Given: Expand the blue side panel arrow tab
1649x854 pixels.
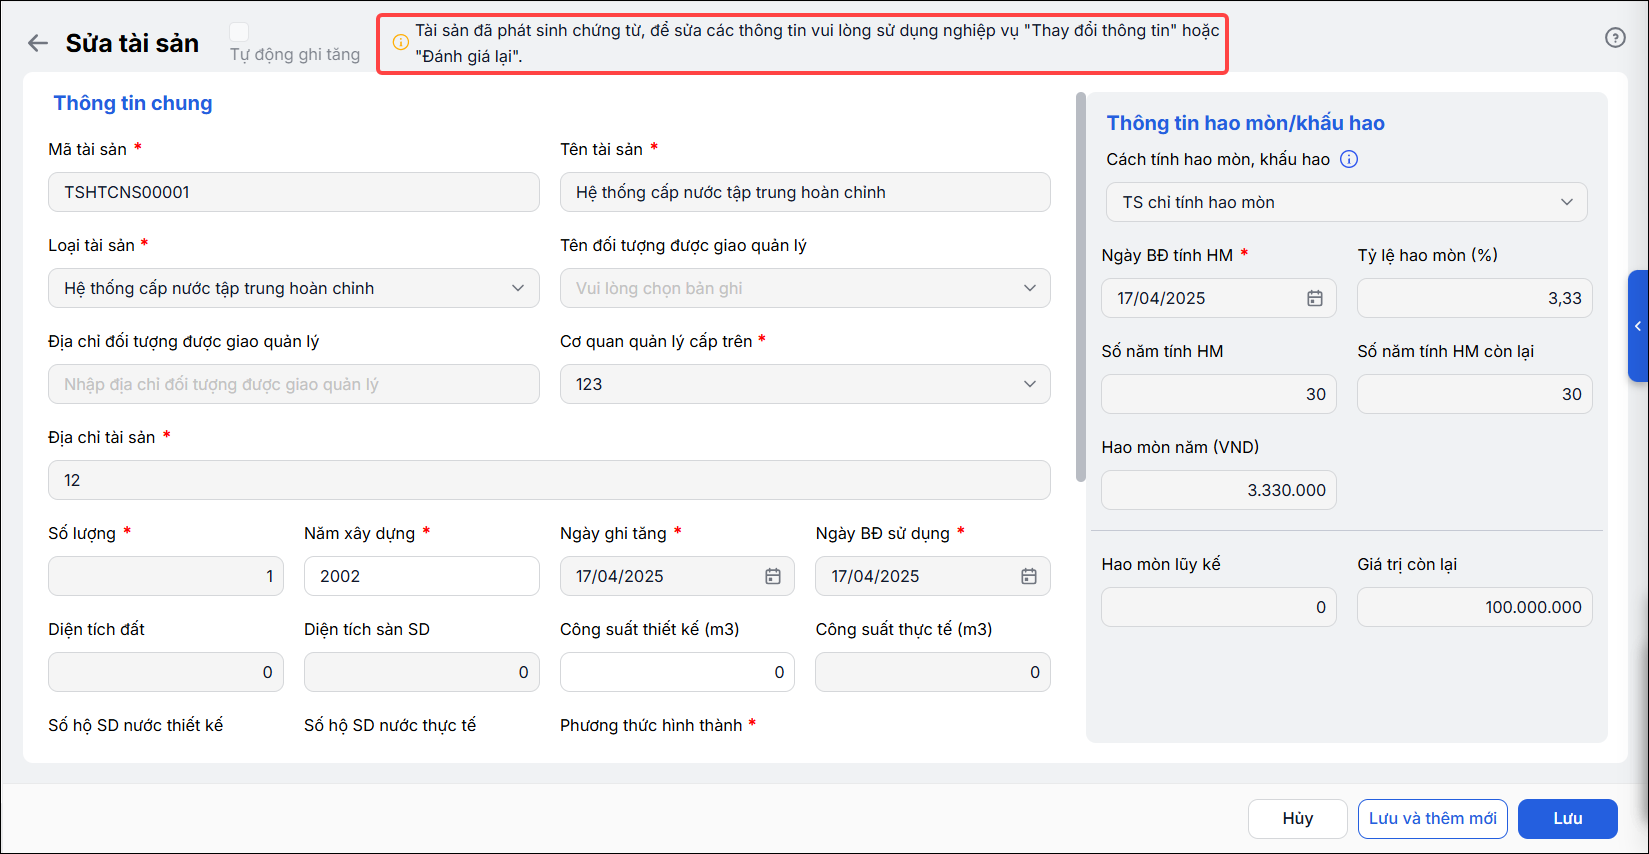Looking at the screenshot, I should [1638, 326].
